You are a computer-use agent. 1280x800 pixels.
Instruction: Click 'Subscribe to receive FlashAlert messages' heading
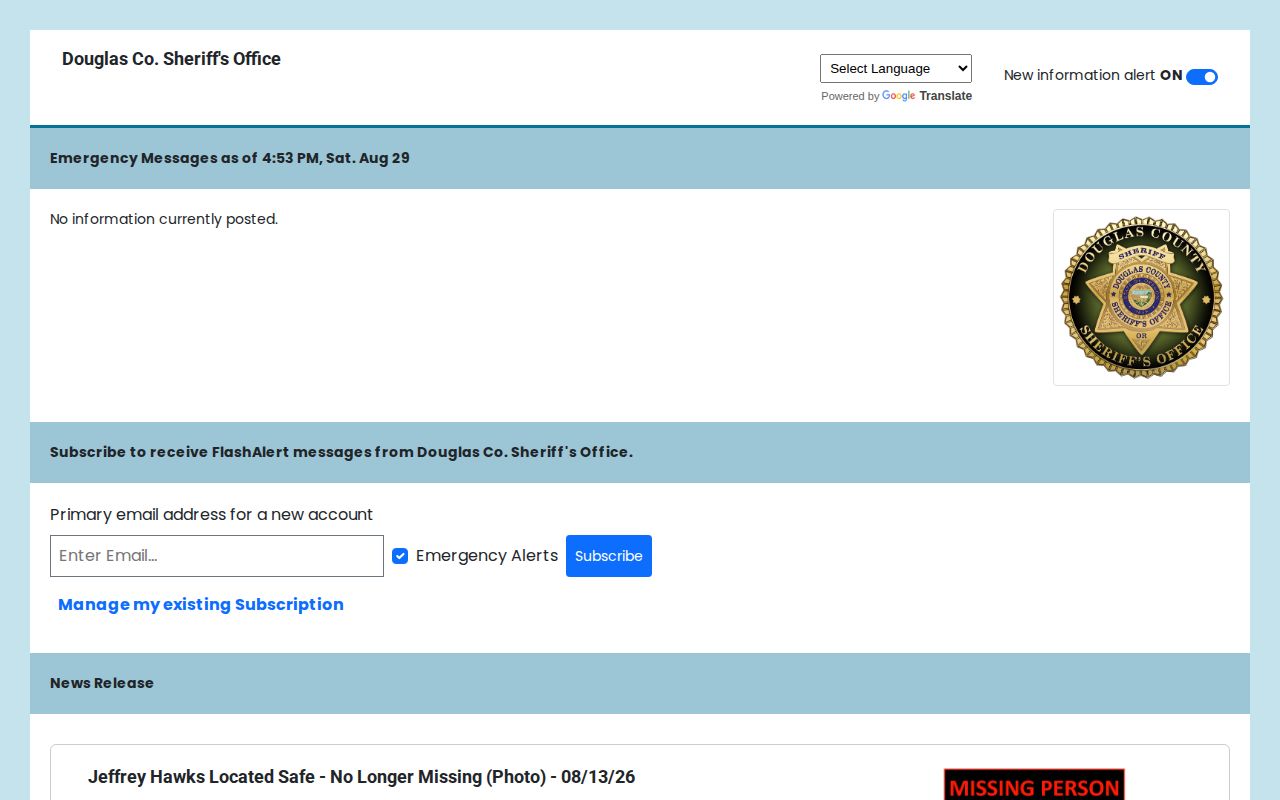341,452
